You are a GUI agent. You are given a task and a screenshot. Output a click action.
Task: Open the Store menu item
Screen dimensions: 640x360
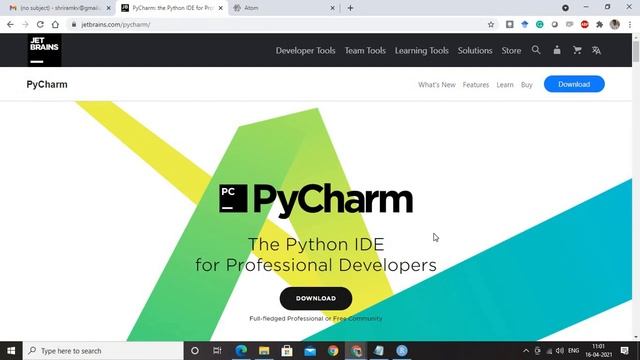(x=511, y=50)
